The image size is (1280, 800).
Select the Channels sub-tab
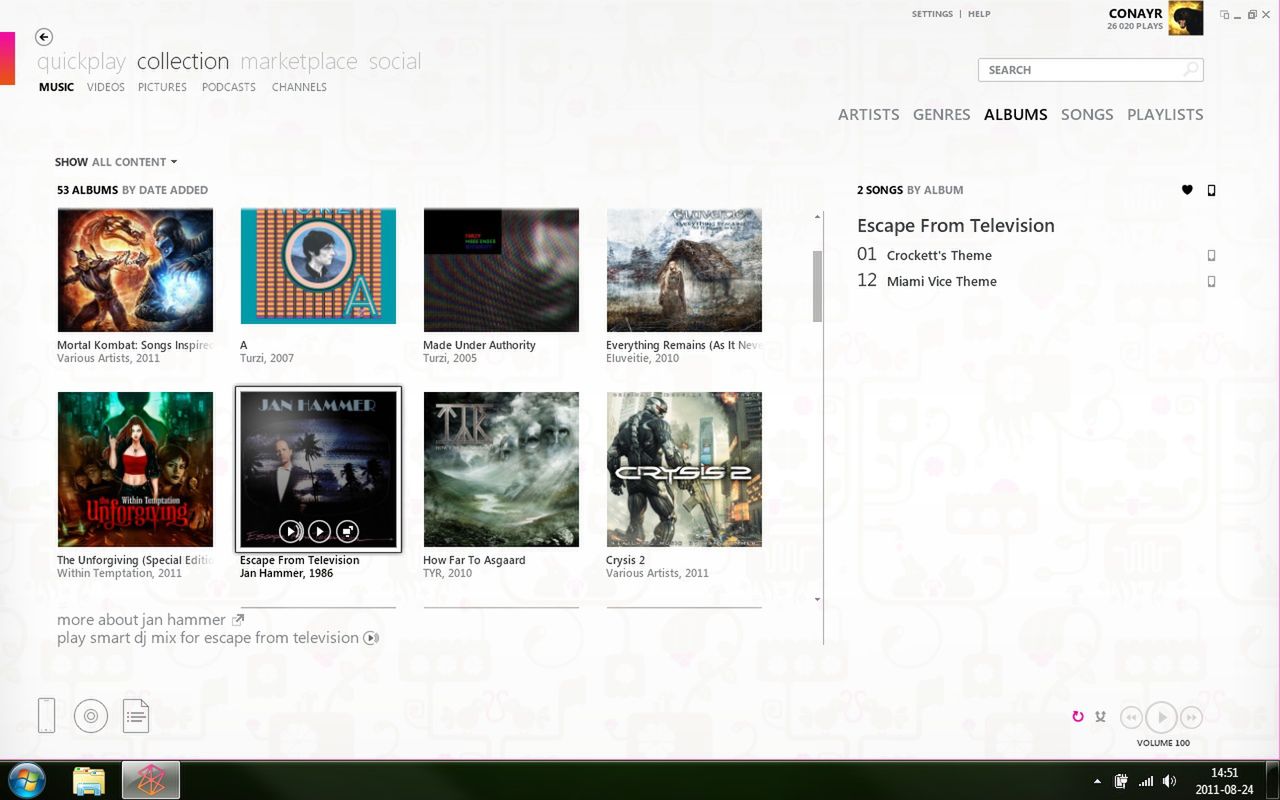click(299, 87)
